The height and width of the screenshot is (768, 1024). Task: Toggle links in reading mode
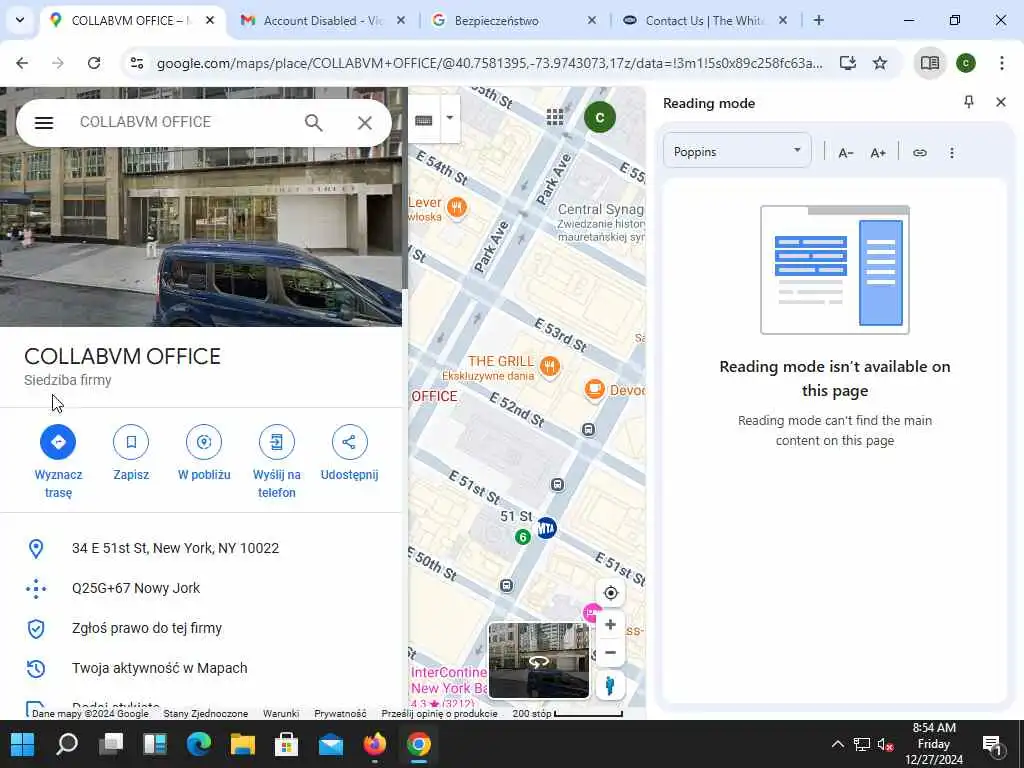920,153
